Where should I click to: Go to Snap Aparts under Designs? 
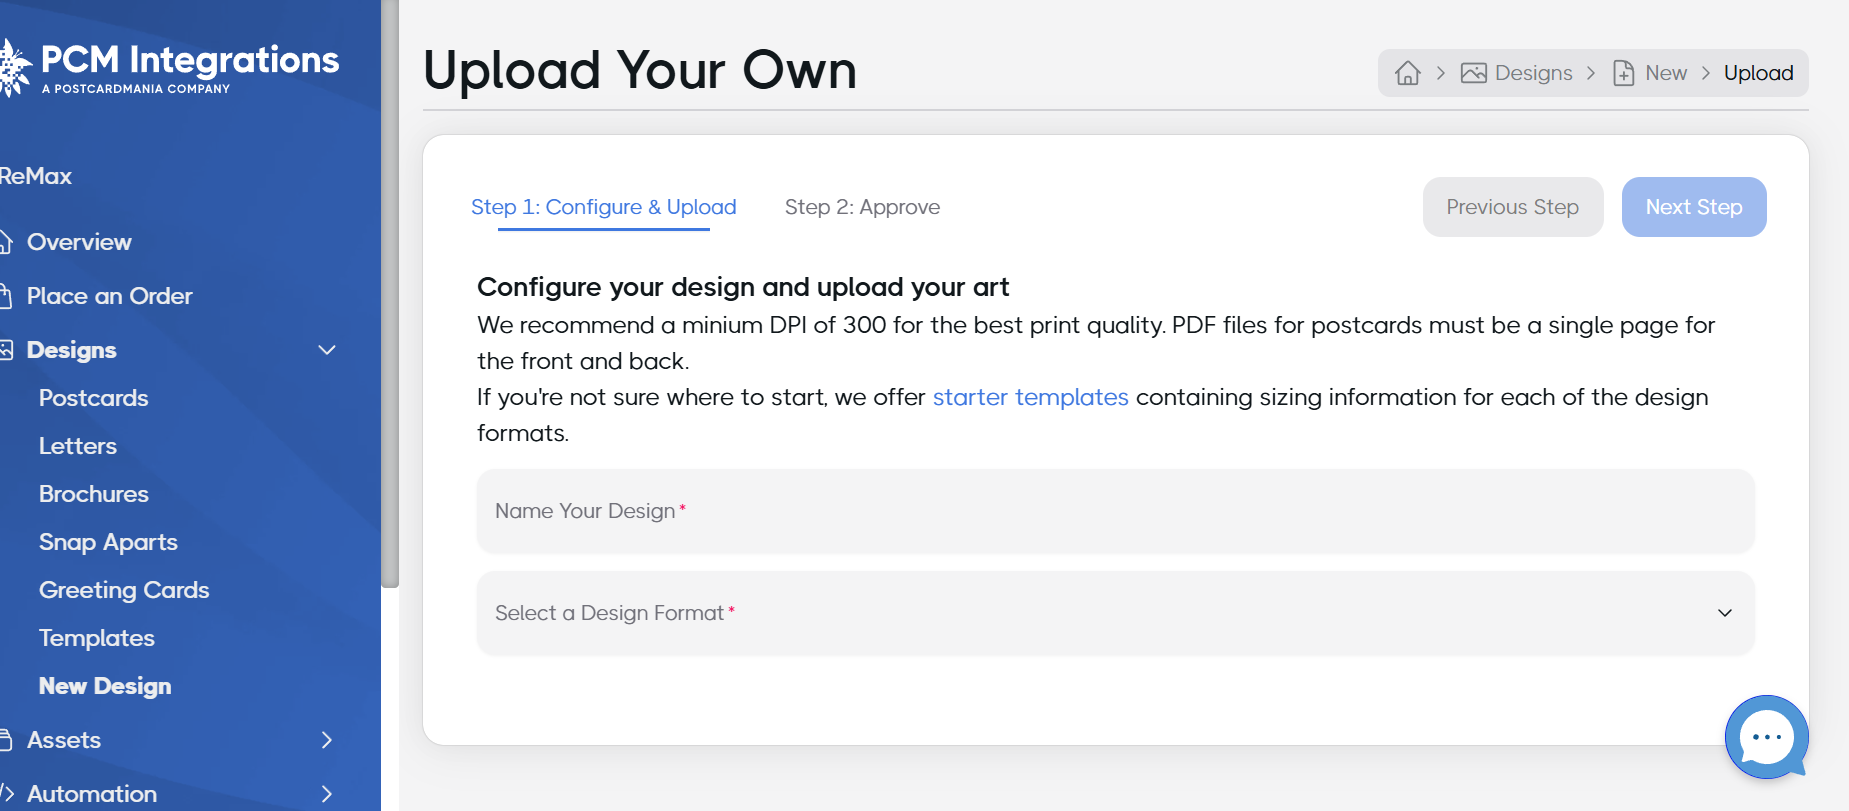pyautogui.click(x=108, y=542)
